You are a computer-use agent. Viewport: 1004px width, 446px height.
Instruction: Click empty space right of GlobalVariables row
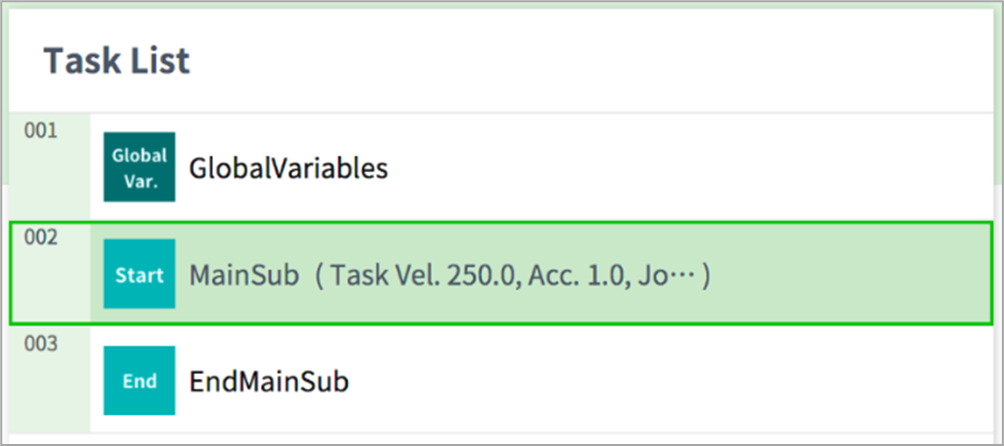pyautogui.click(x=700, y=168)
